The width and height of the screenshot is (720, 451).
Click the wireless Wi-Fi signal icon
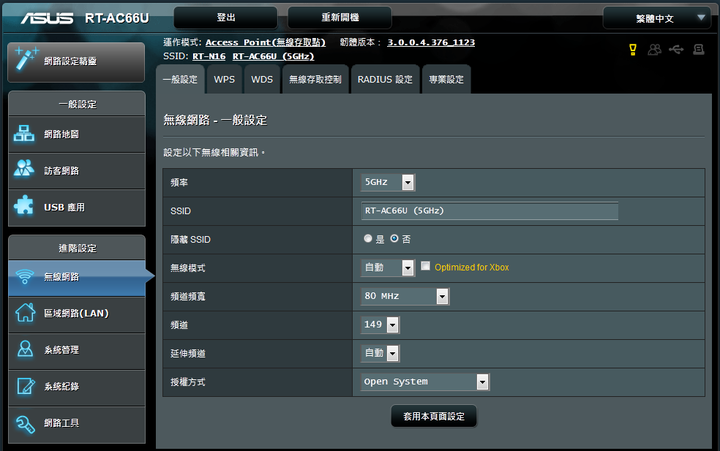(x=25, y=276)
